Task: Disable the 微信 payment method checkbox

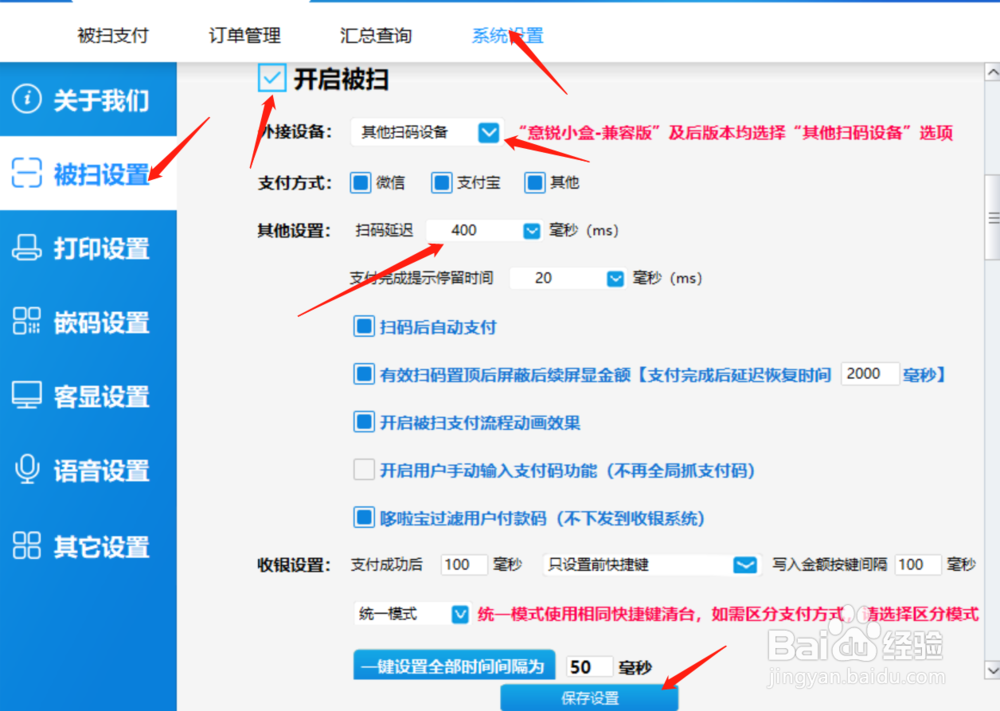Action: 363,182
